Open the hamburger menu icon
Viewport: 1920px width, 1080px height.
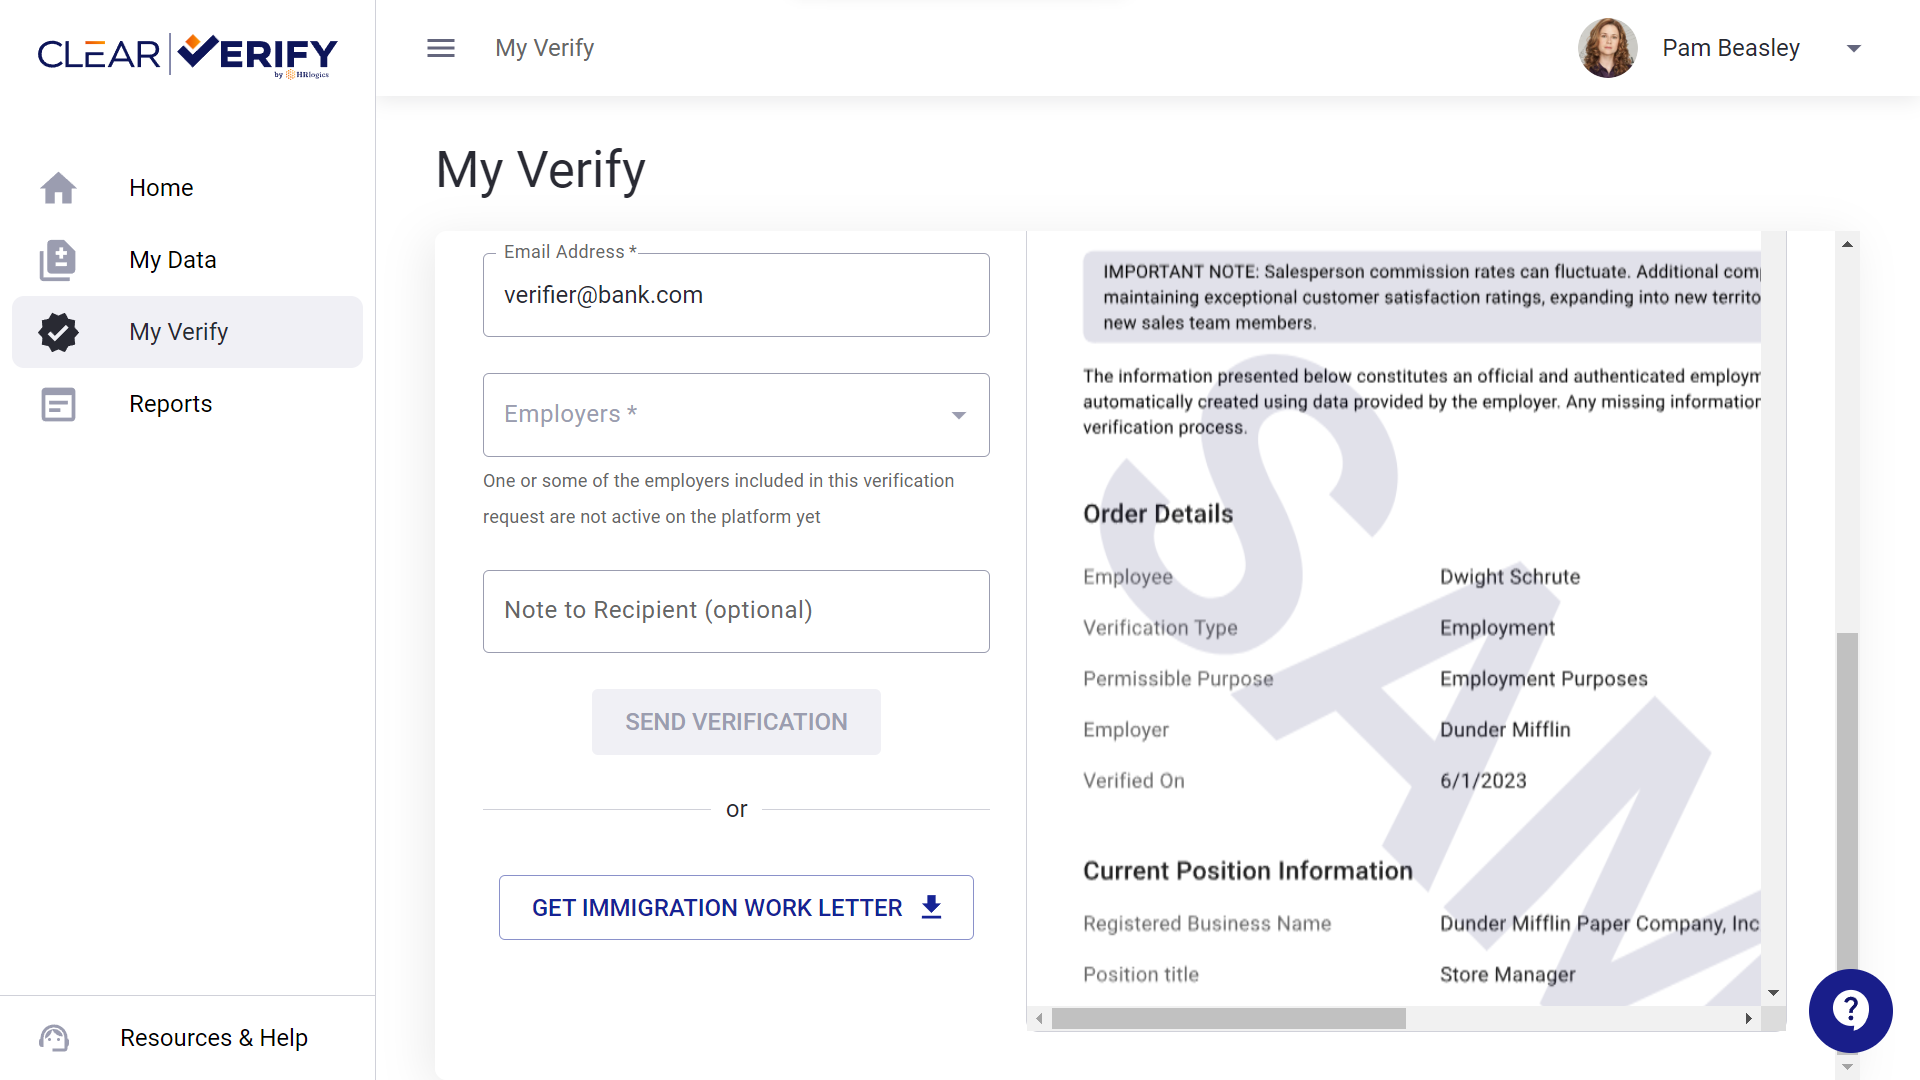click(x=441, y=48)
